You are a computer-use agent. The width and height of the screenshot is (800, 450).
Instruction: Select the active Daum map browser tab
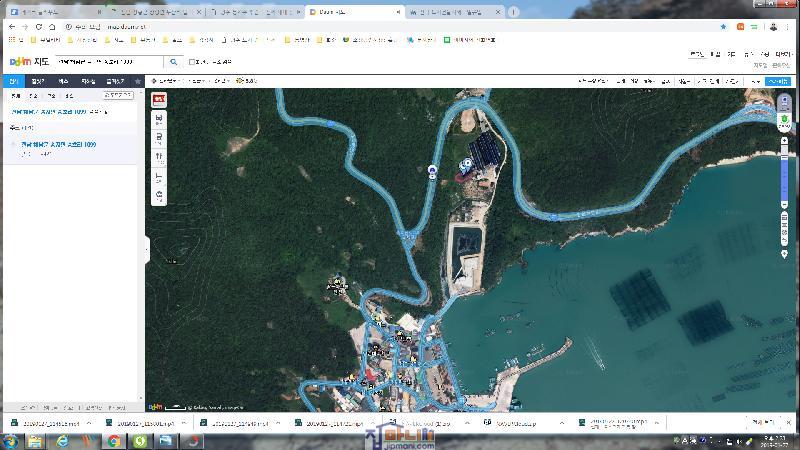(352, 12)
